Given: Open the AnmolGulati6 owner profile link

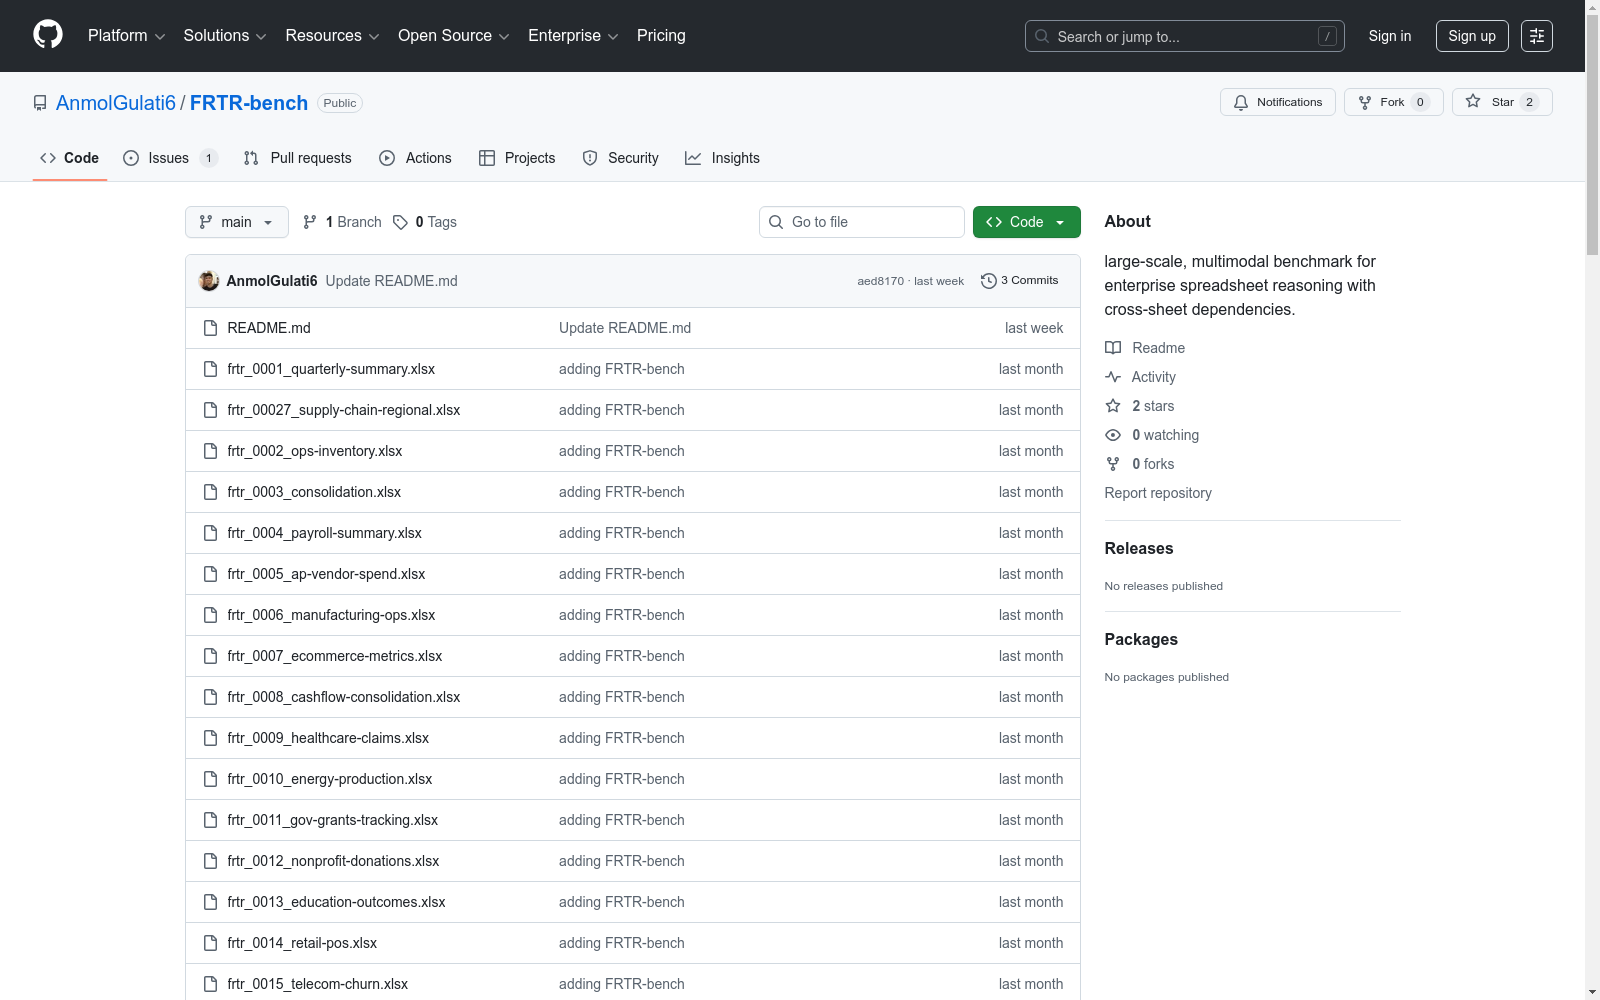Looking at the screenshot, I should point(116,103).
